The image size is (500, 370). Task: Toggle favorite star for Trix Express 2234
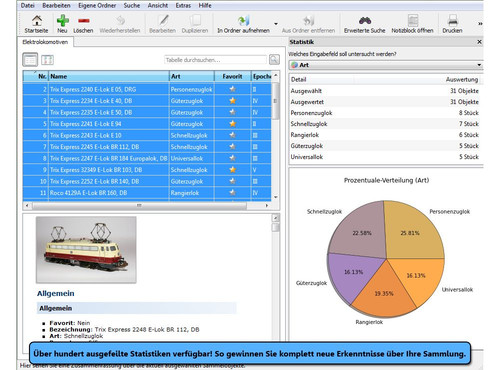tap(233, 101)
